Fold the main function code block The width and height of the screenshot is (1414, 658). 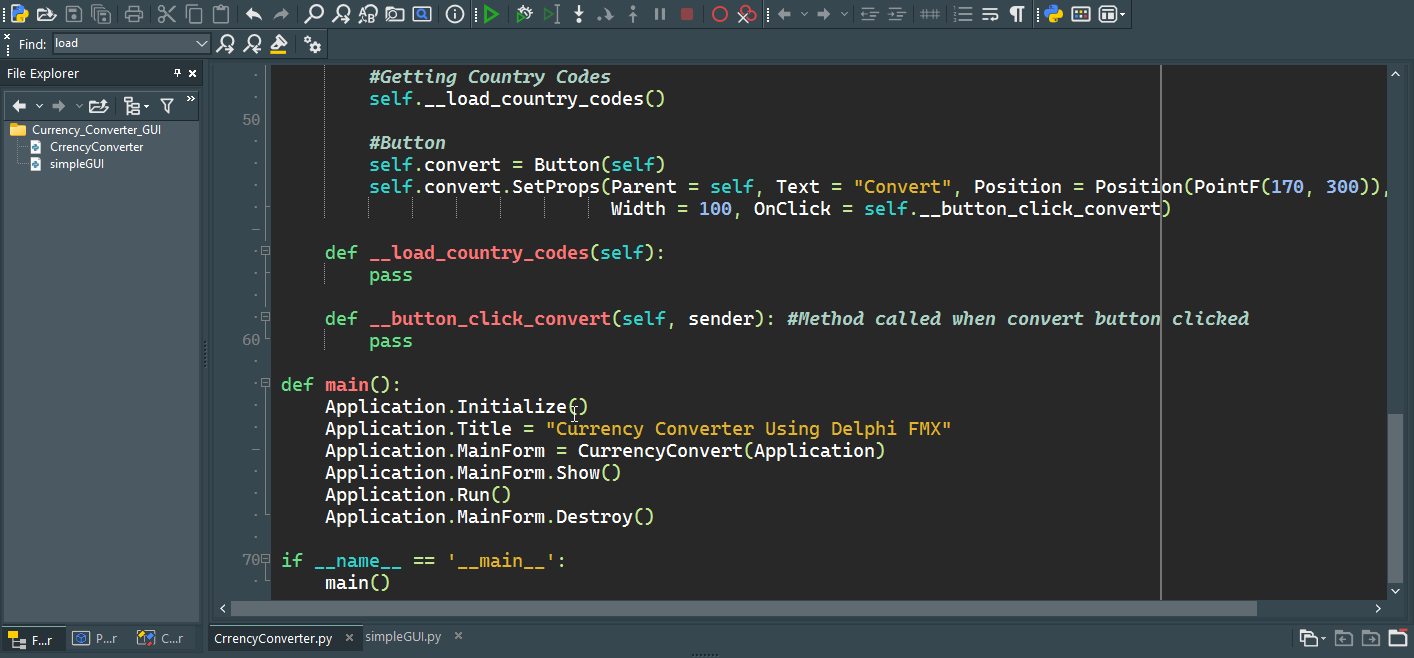264,384
